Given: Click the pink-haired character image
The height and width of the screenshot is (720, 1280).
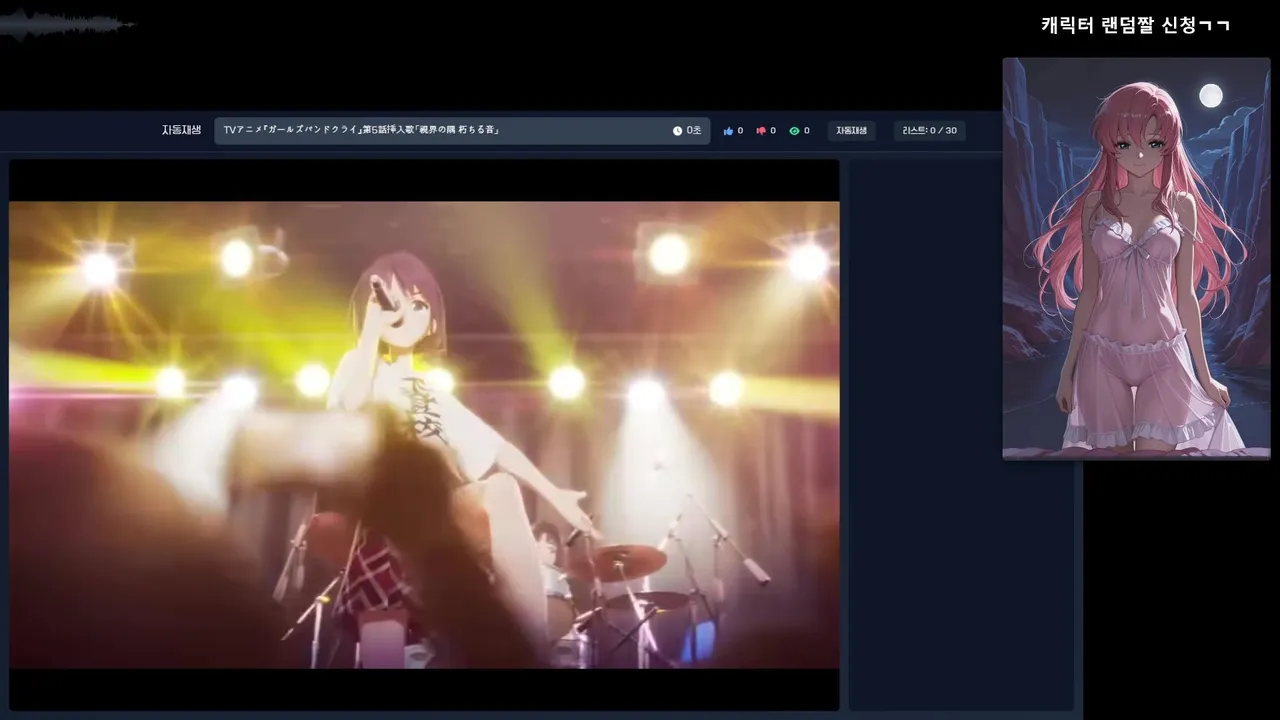Looking at the screenshot, I should pos(1136,258).
